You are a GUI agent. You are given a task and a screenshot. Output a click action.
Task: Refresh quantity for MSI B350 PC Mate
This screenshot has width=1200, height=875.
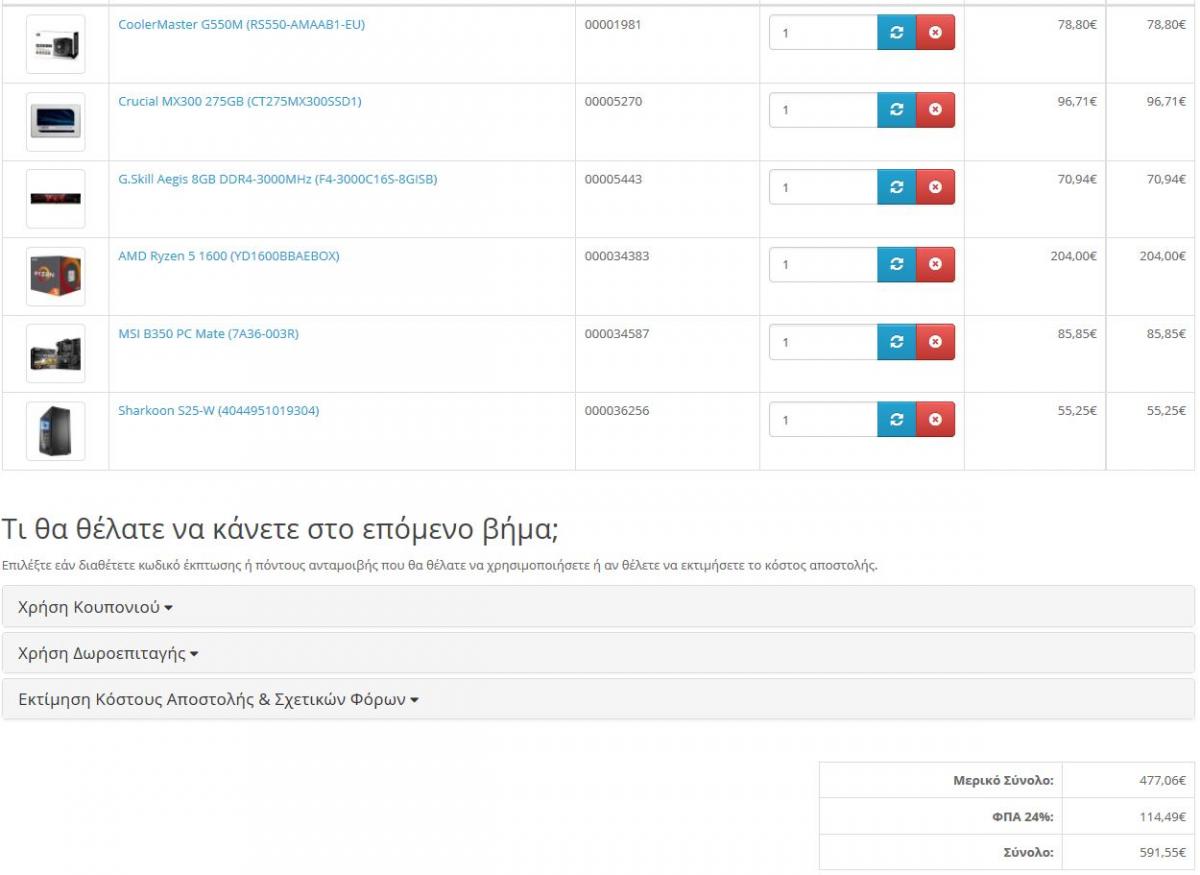[x=897, y=342]
